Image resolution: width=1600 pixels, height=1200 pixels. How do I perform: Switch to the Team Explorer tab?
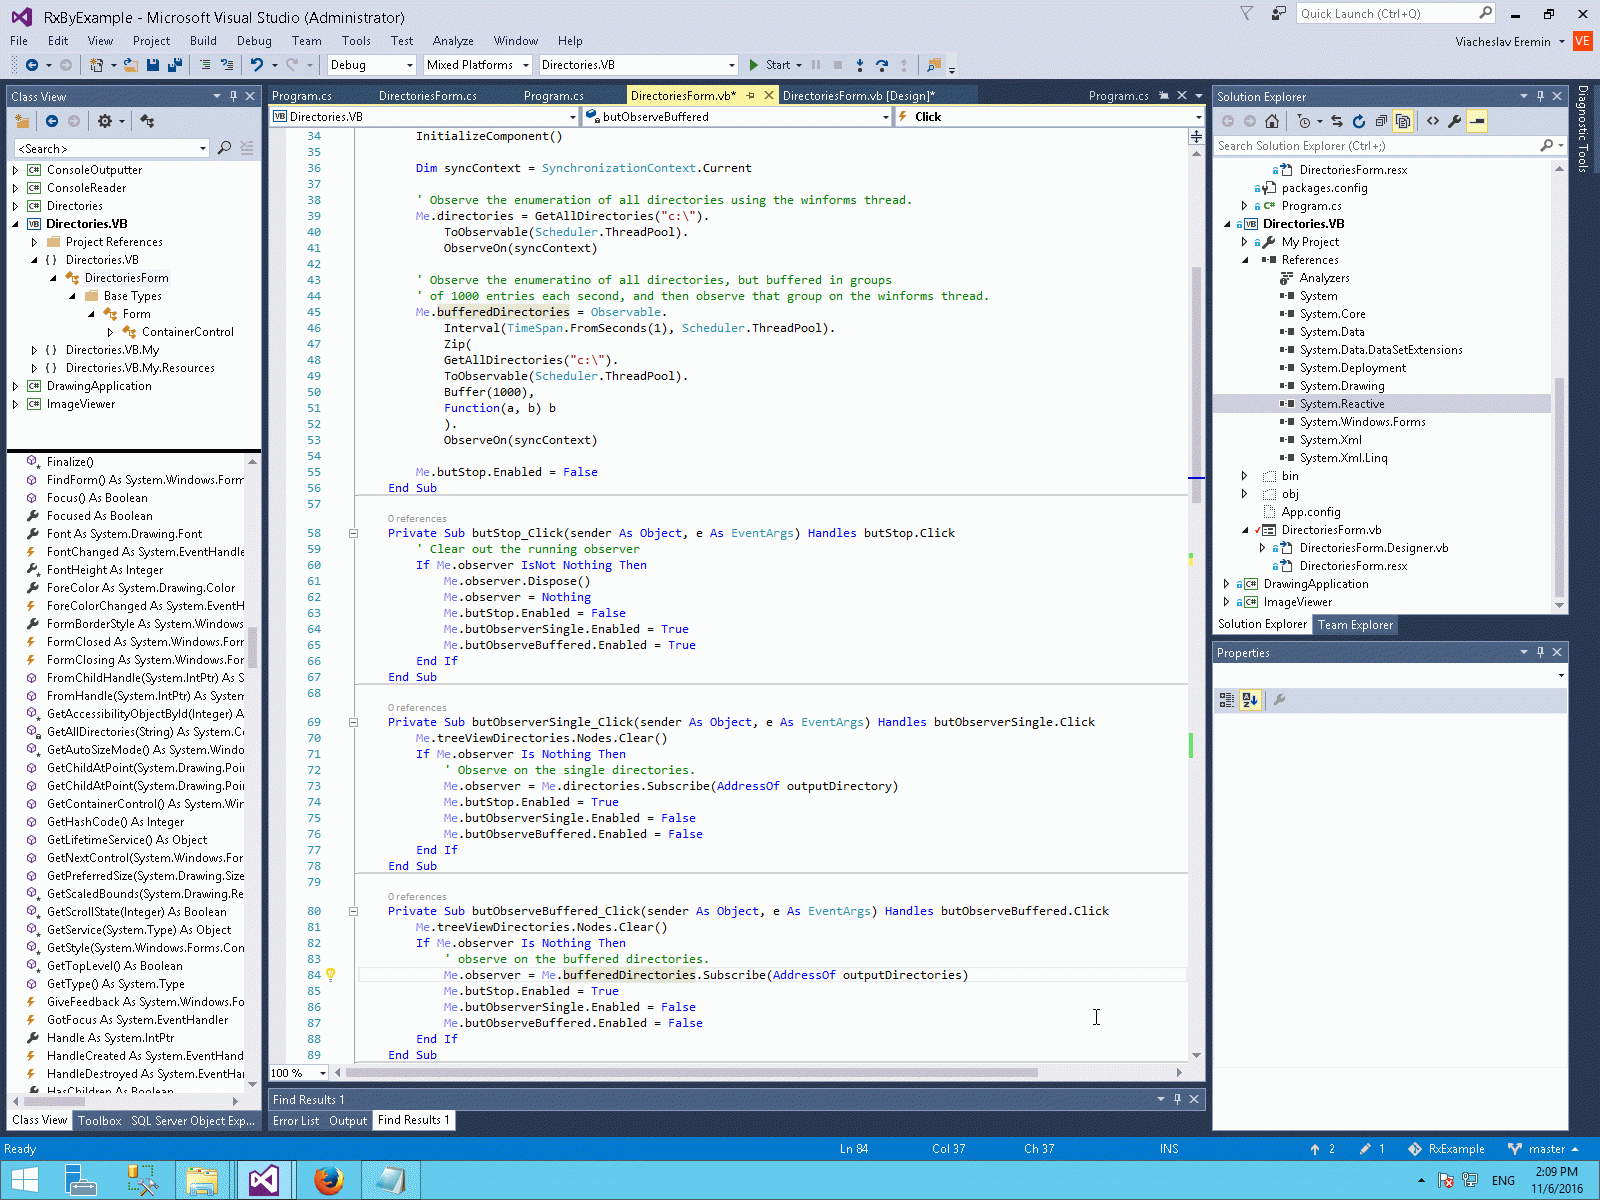point(1355,625)
